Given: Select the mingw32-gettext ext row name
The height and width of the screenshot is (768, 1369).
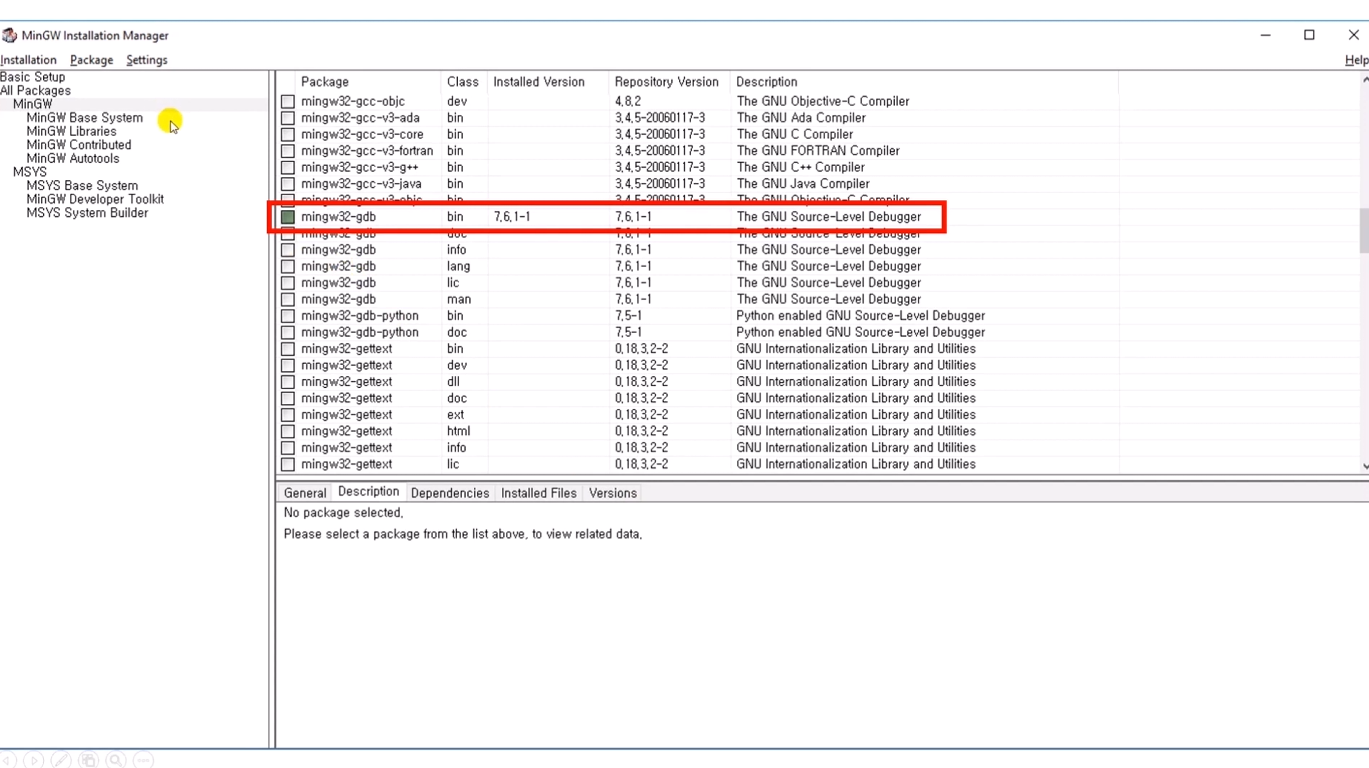Looking at the screenshot, I should [346, 415].
